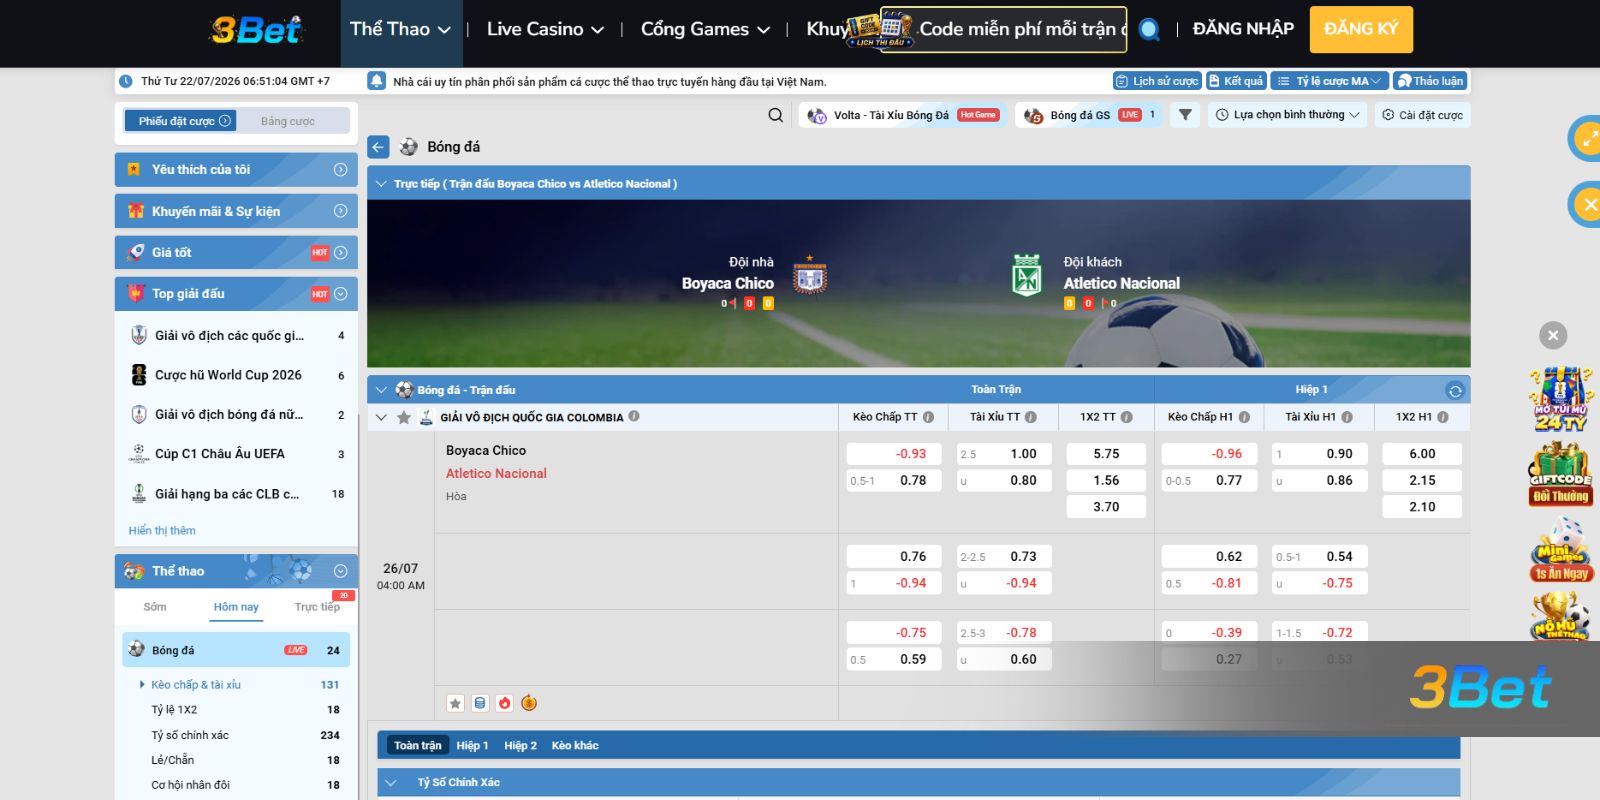The width and height of the screenshot is (1600, 800).
Task: Click Atletico Nacional team name in odds row
Action: pos(496,474)
